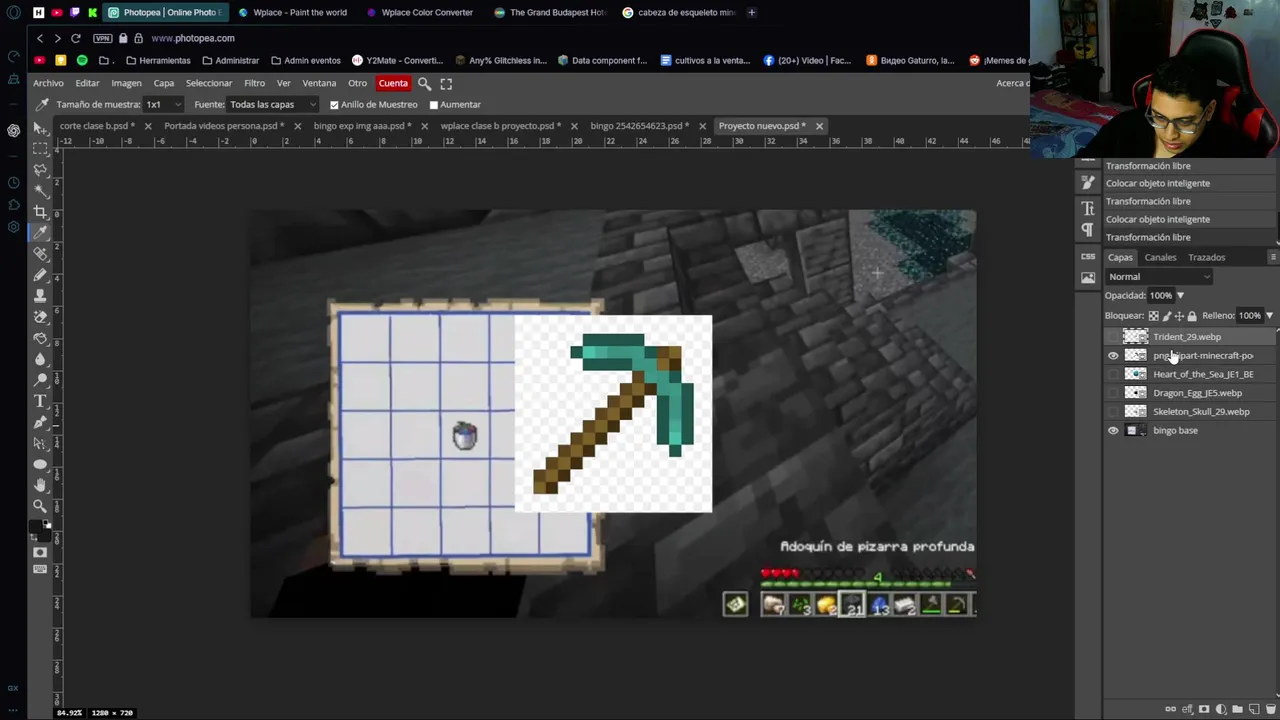Select the Blur drop tool

40,359
